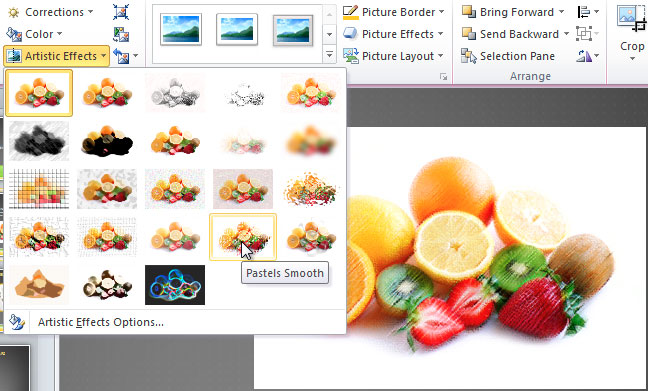
Task: Click picture styles gallery scroll-down arrow
Action: tap(329, 34)
